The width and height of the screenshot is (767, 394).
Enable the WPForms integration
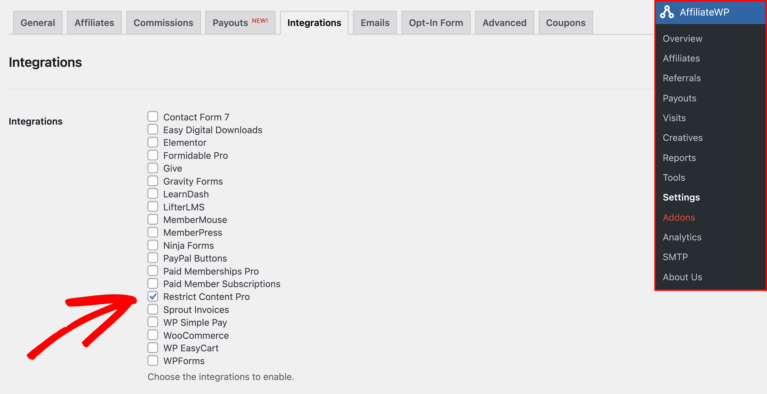point(153,361)
